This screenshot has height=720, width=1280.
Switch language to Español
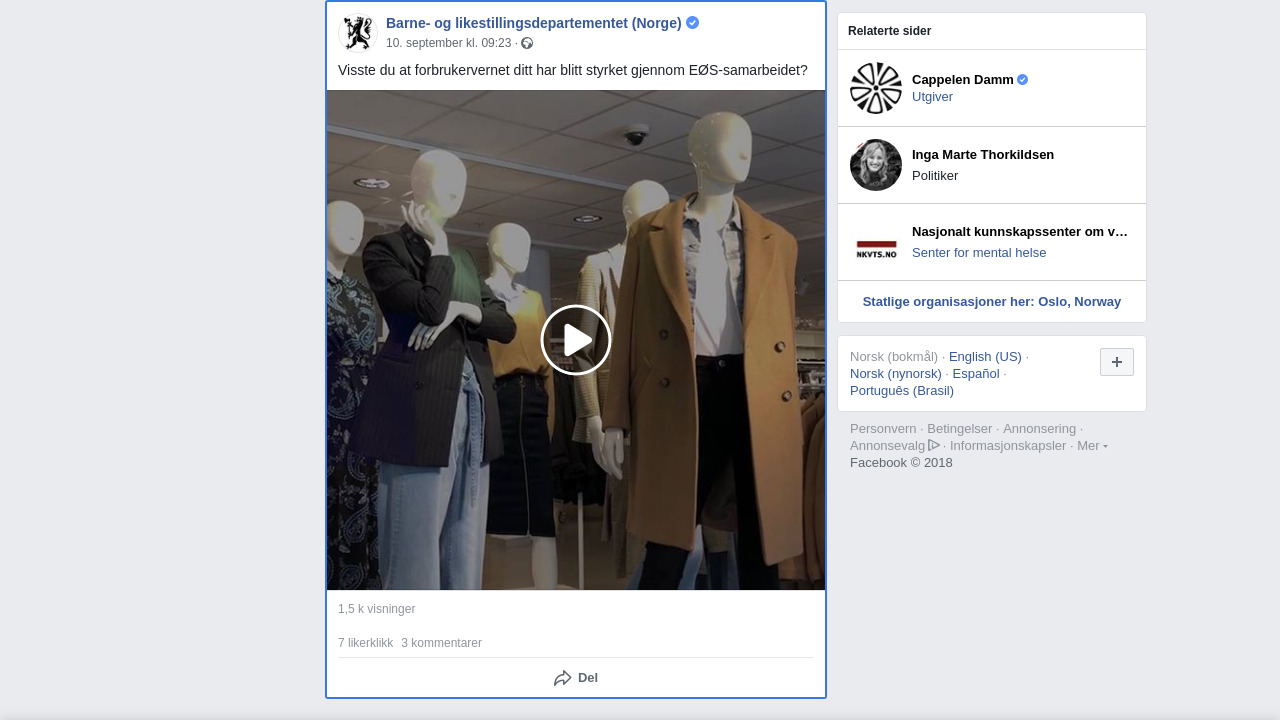click(x=976, y=374)
